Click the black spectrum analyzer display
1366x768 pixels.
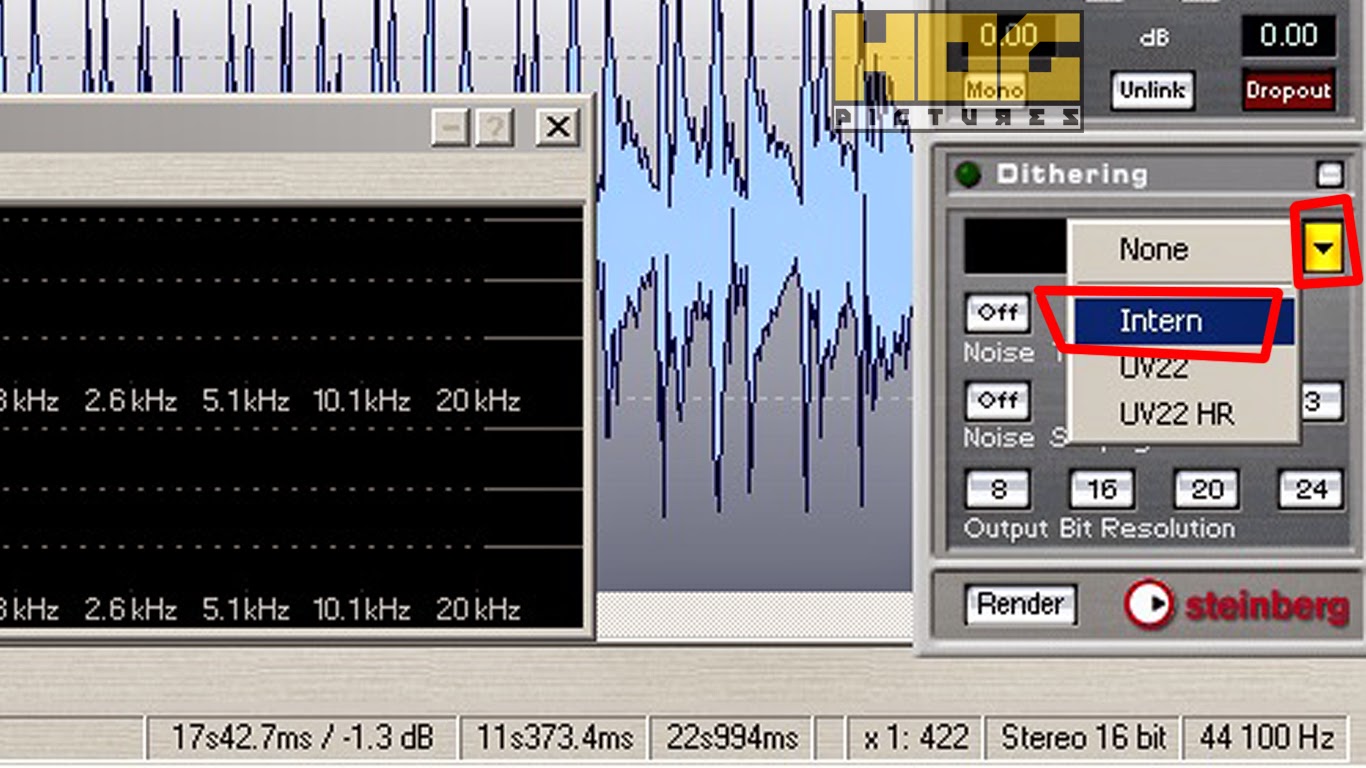pyautogui.click(x=291, y=416)
